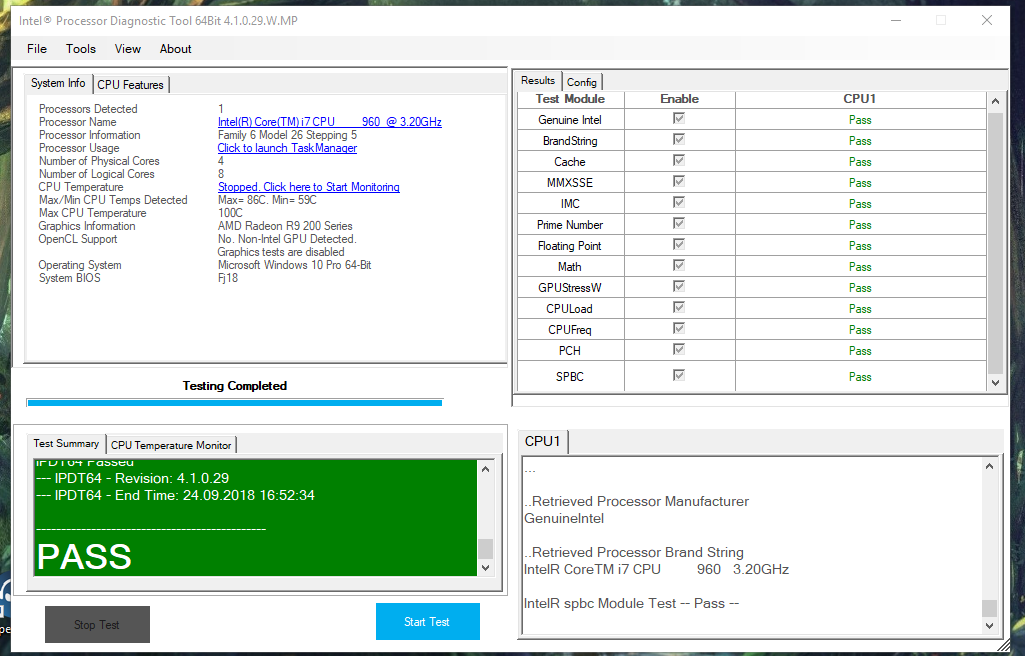Click the Stop Test button

click(x=97, y=625)
